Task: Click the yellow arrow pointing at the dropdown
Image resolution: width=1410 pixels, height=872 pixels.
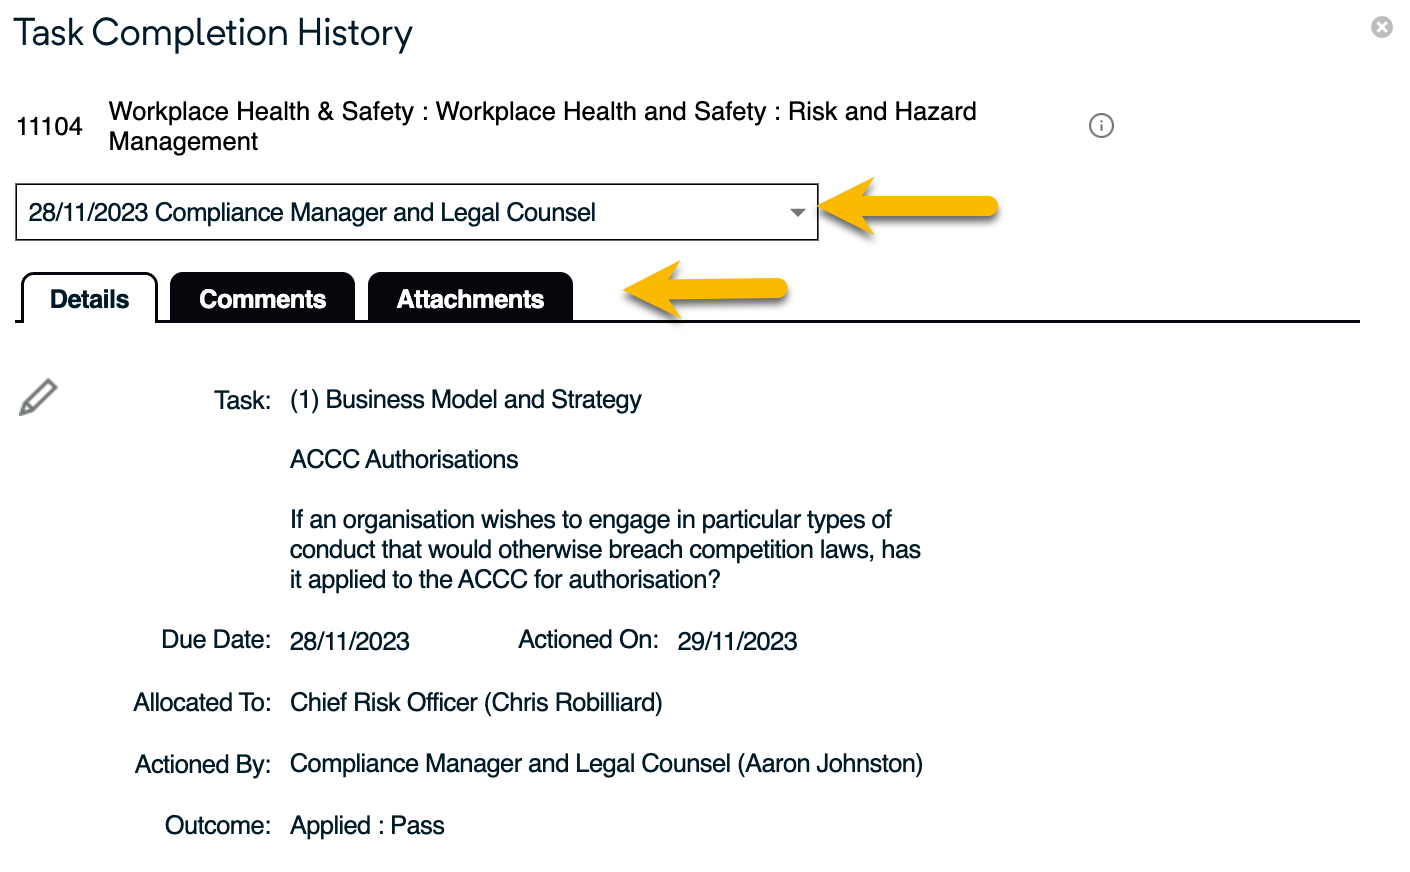Action: point(908,207)
